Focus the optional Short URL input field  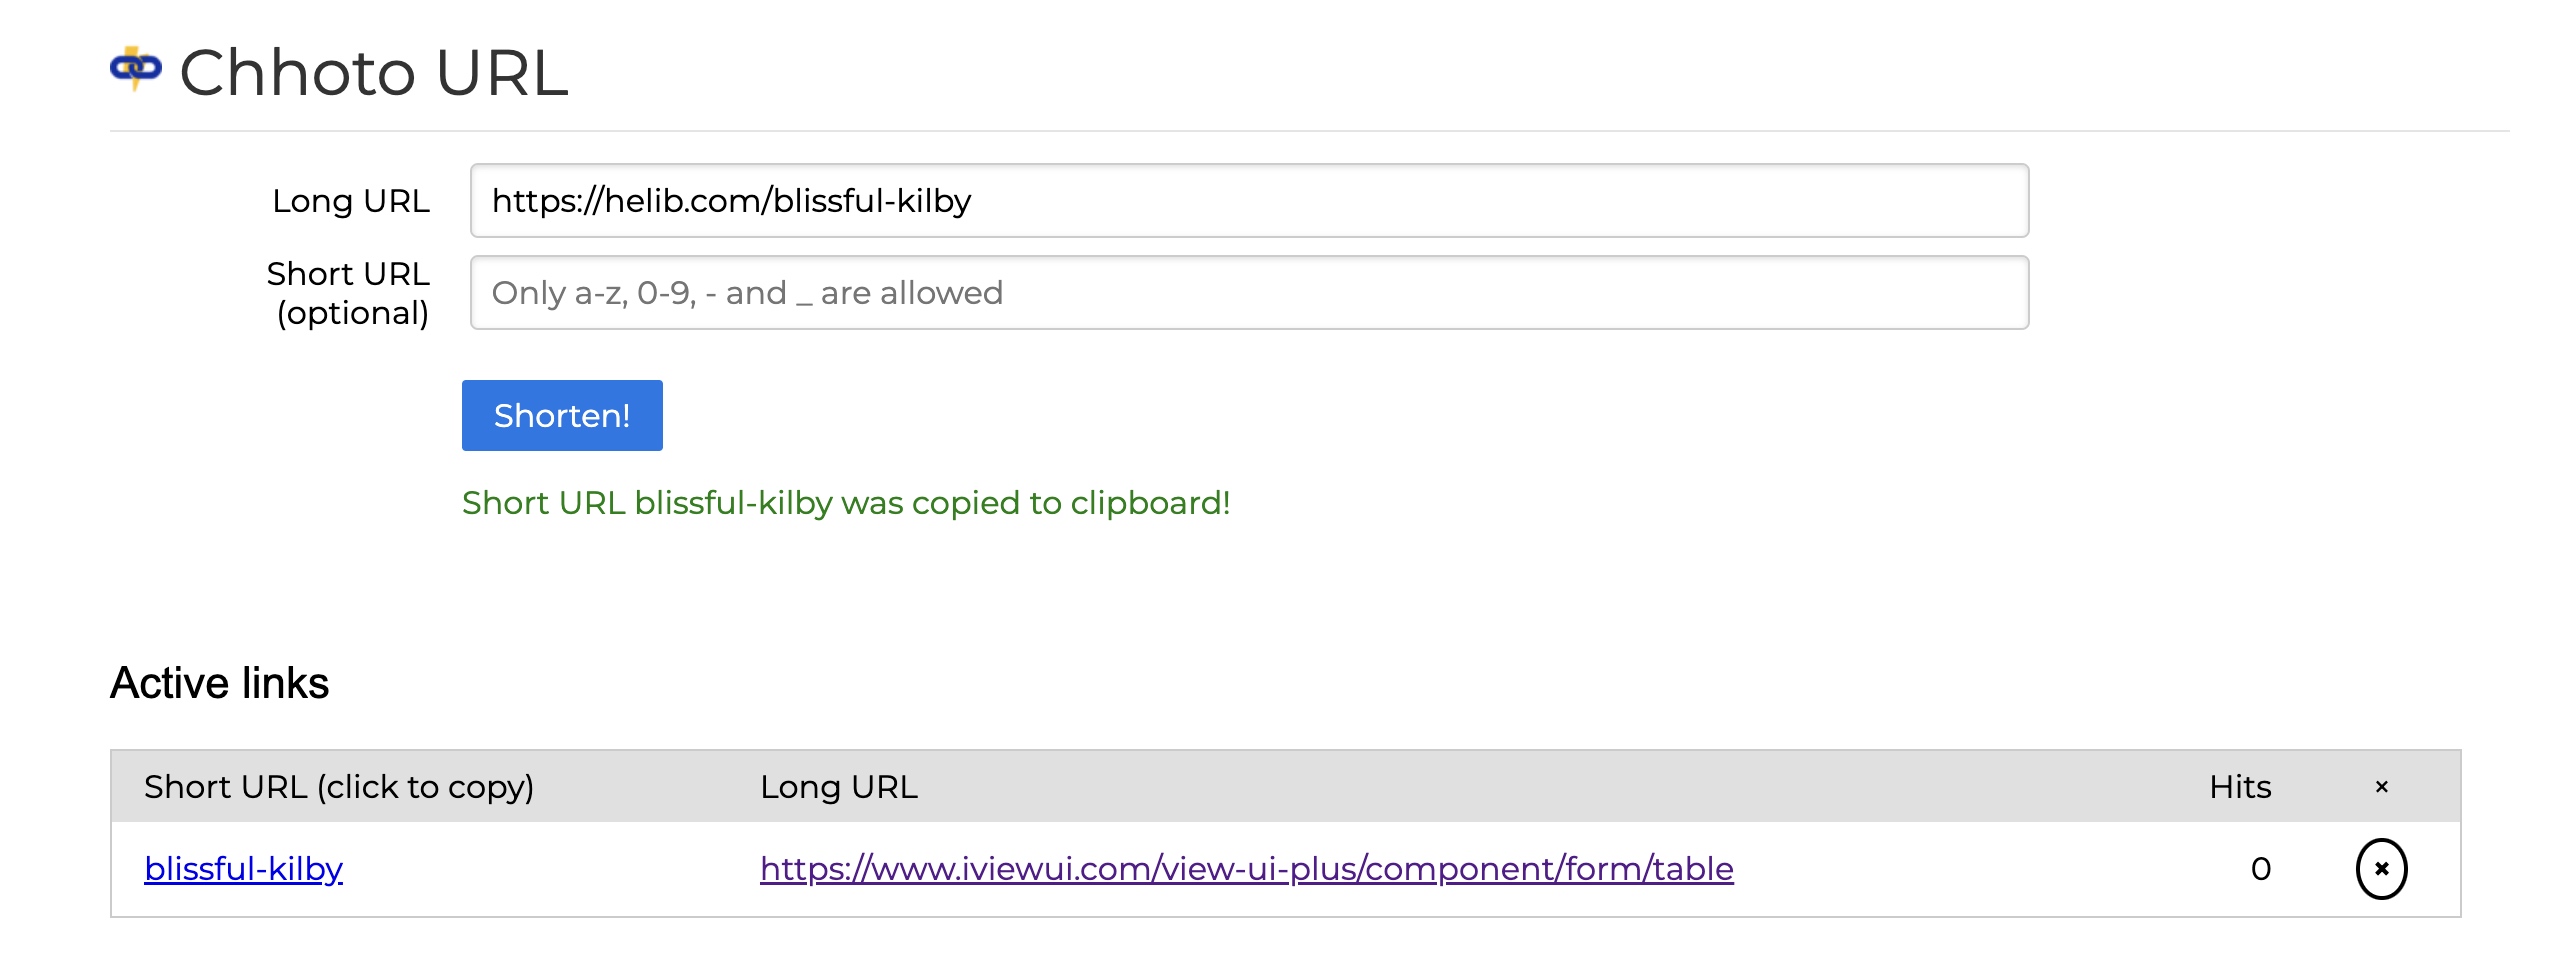coord(1248,293)
